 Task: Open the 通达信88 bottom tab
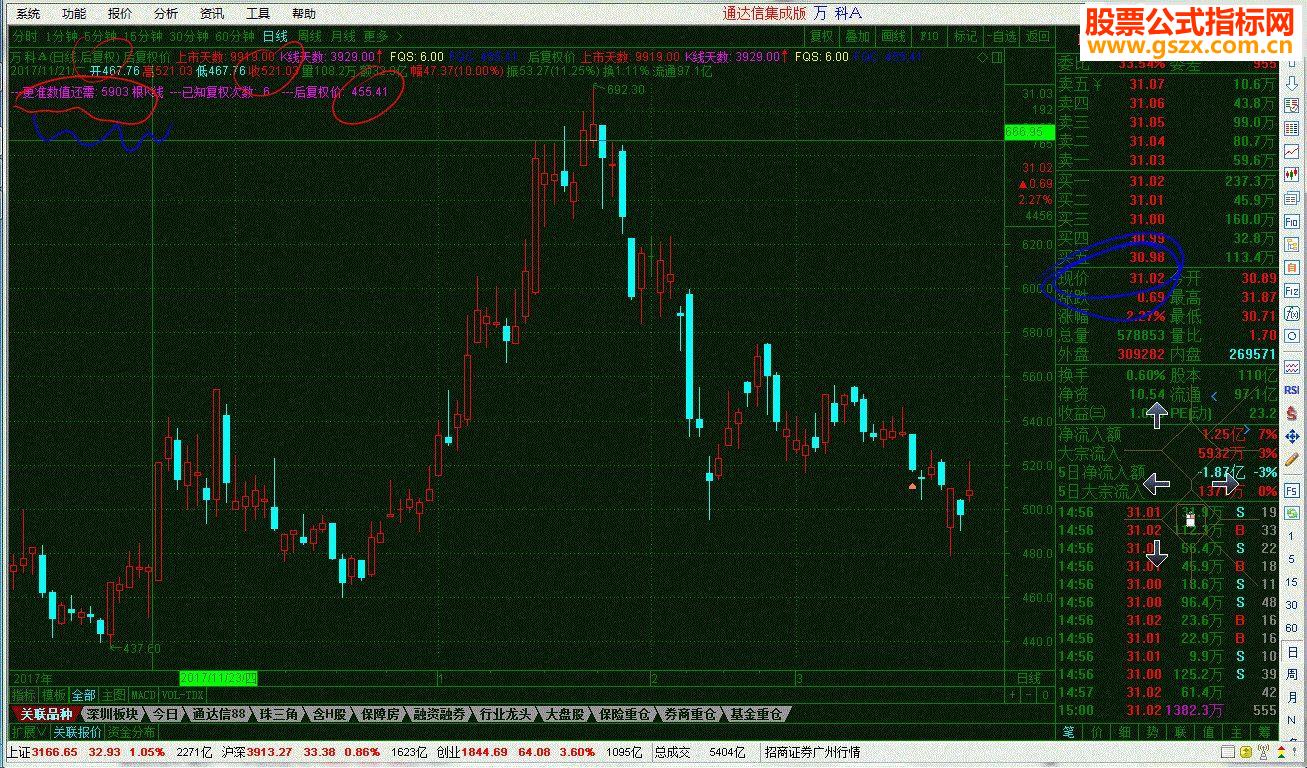click(219, 714)
